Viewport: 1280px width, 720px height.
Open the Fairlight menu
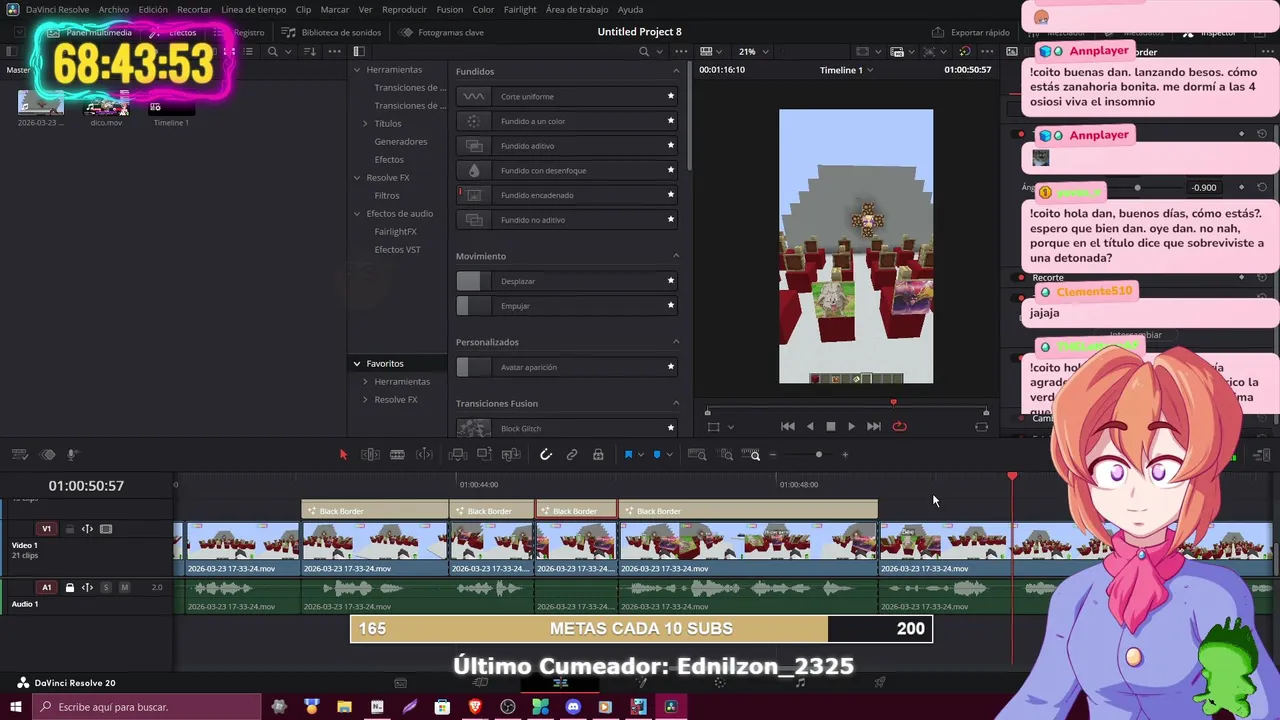click(520, 9)
